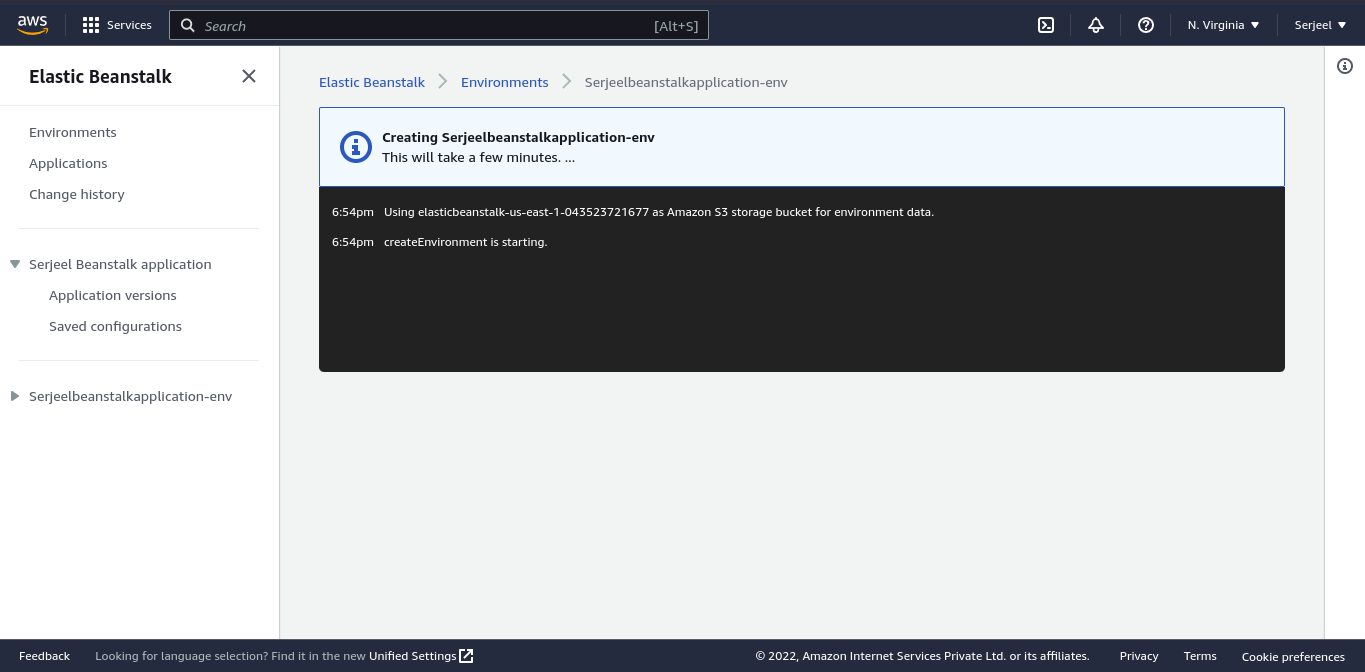The image size is (1365, 672).
Task: Open the info panel icon on right
Action: pyautogui.click(x=1345, y=66)
